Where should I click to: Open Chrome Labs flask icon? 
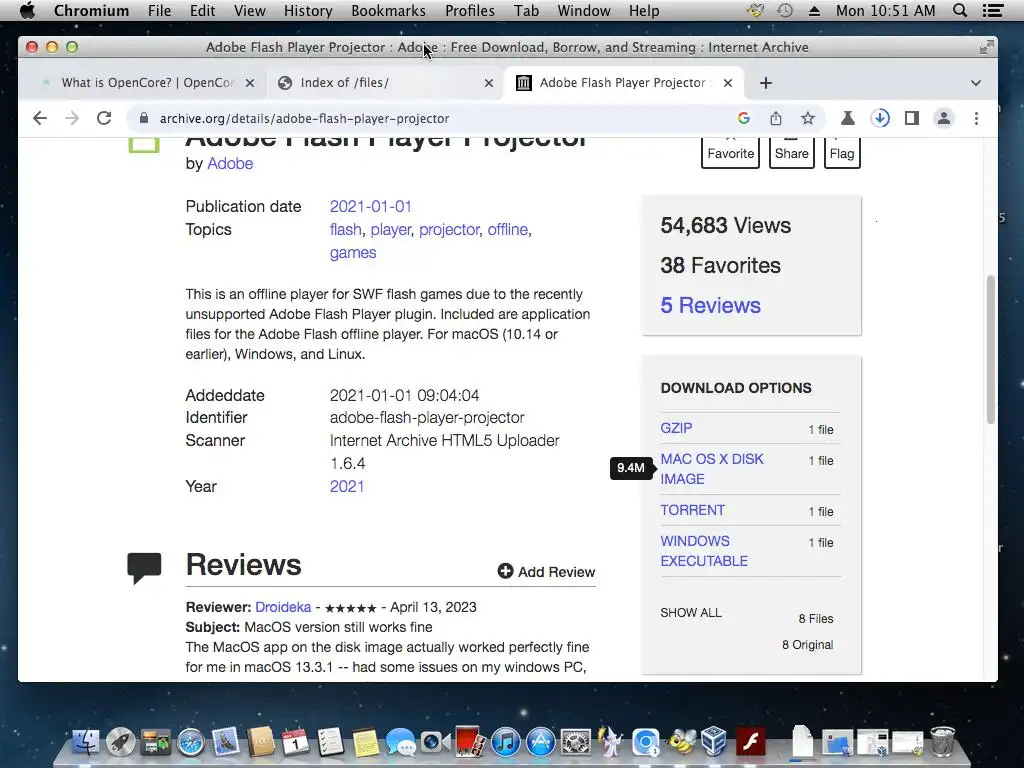tap(848, 118)
